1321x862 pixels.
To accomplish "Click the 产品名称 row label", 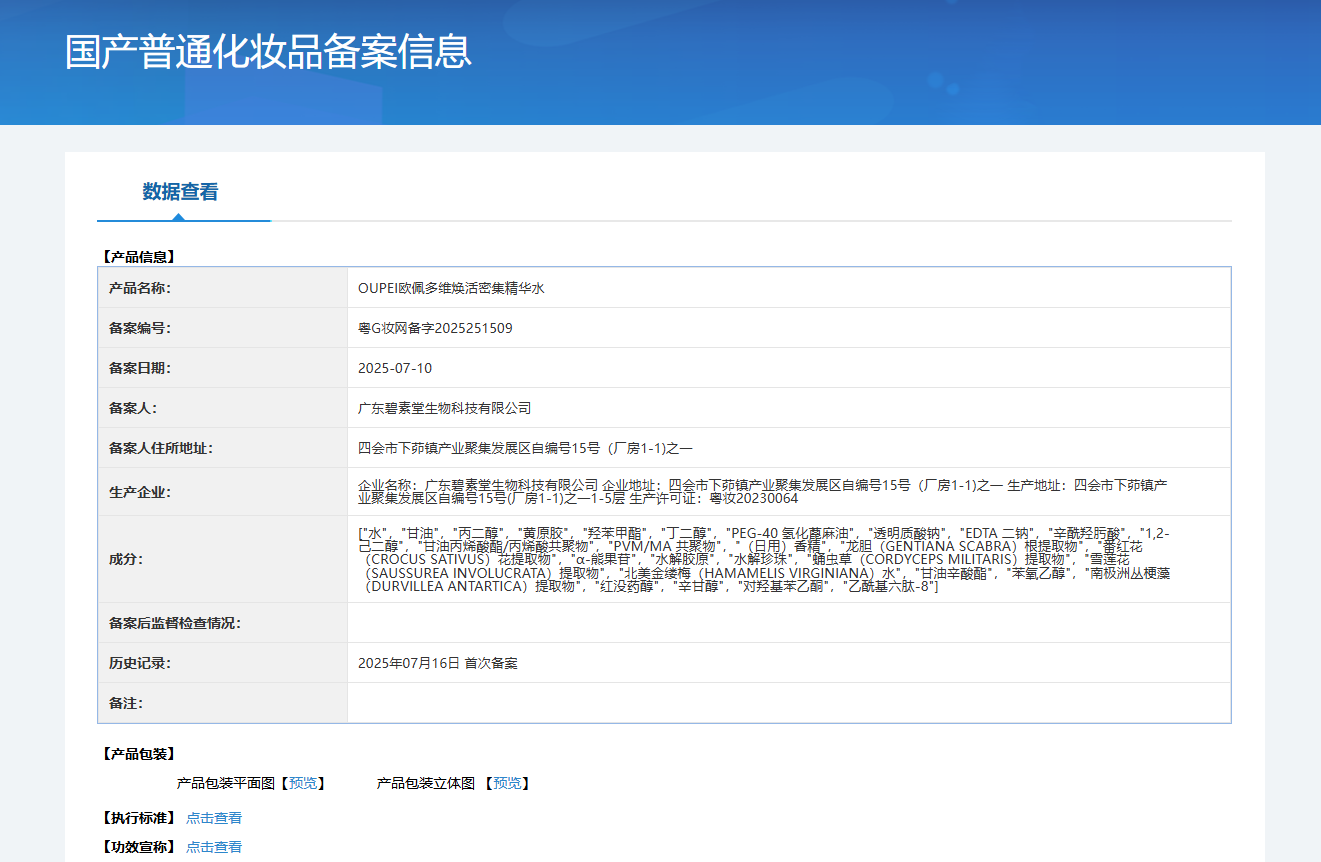I will point(140,288).
